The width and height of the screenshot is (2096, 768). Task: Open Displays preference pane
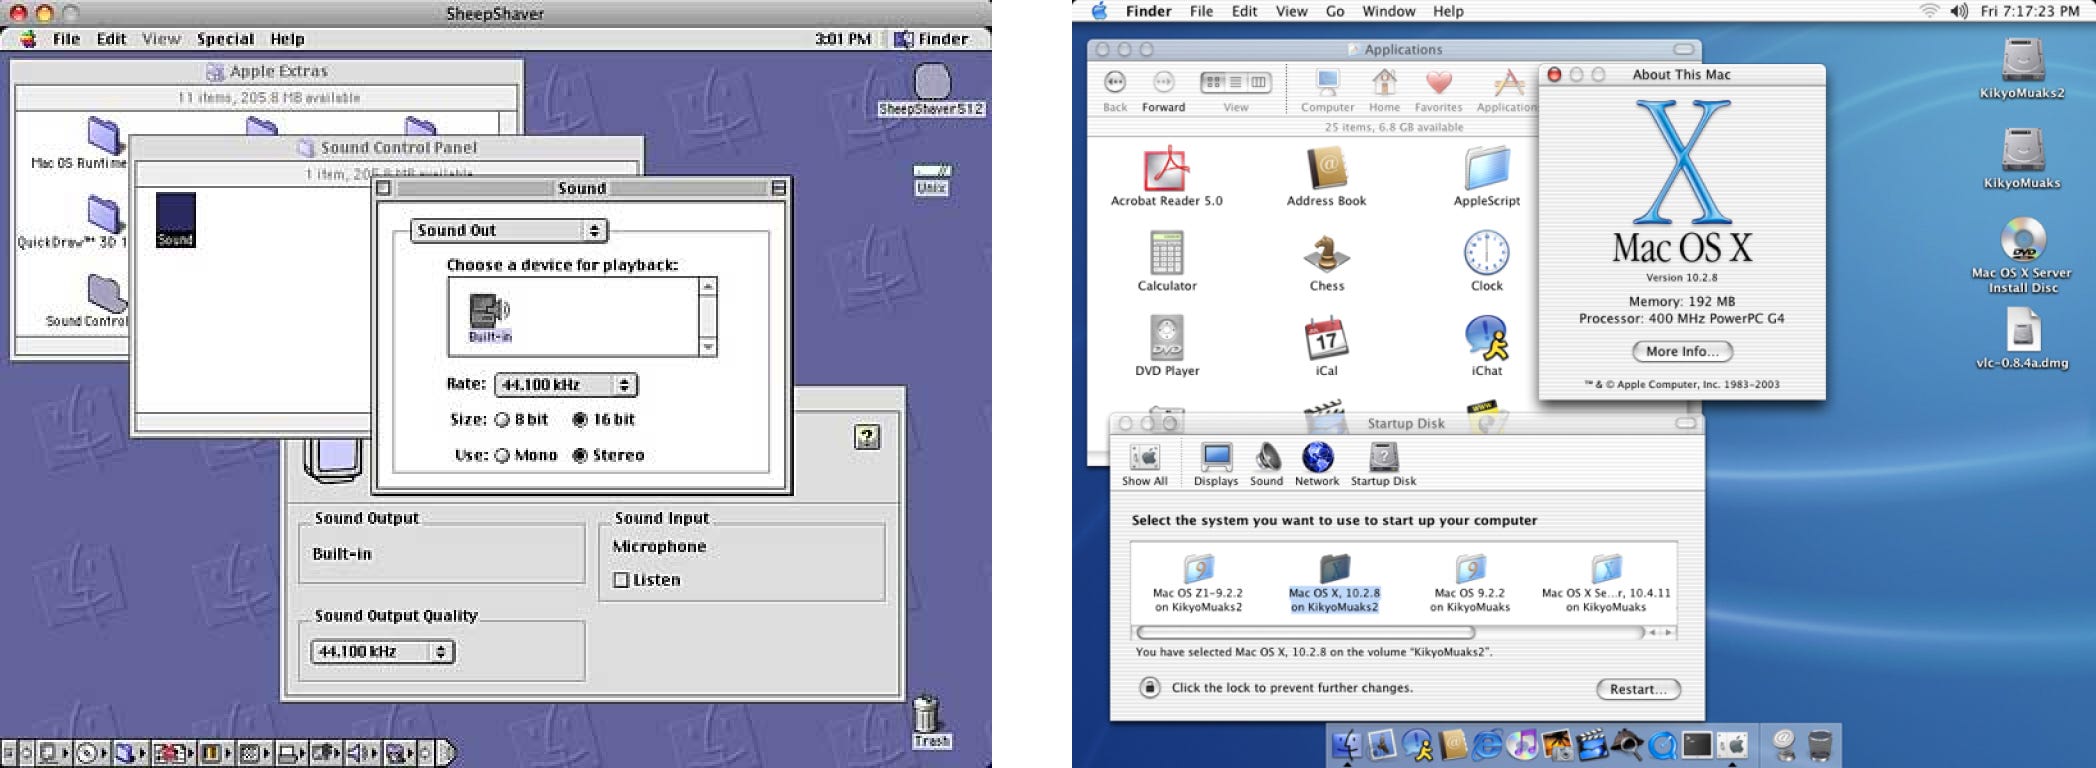(x=1216, y=465)
